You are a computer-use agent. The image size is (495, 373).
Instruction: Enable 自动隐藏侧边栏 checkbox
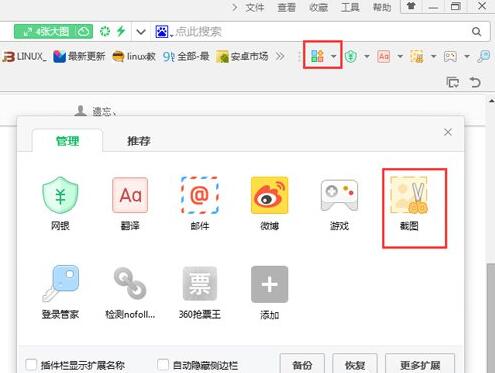pos(163,364)
